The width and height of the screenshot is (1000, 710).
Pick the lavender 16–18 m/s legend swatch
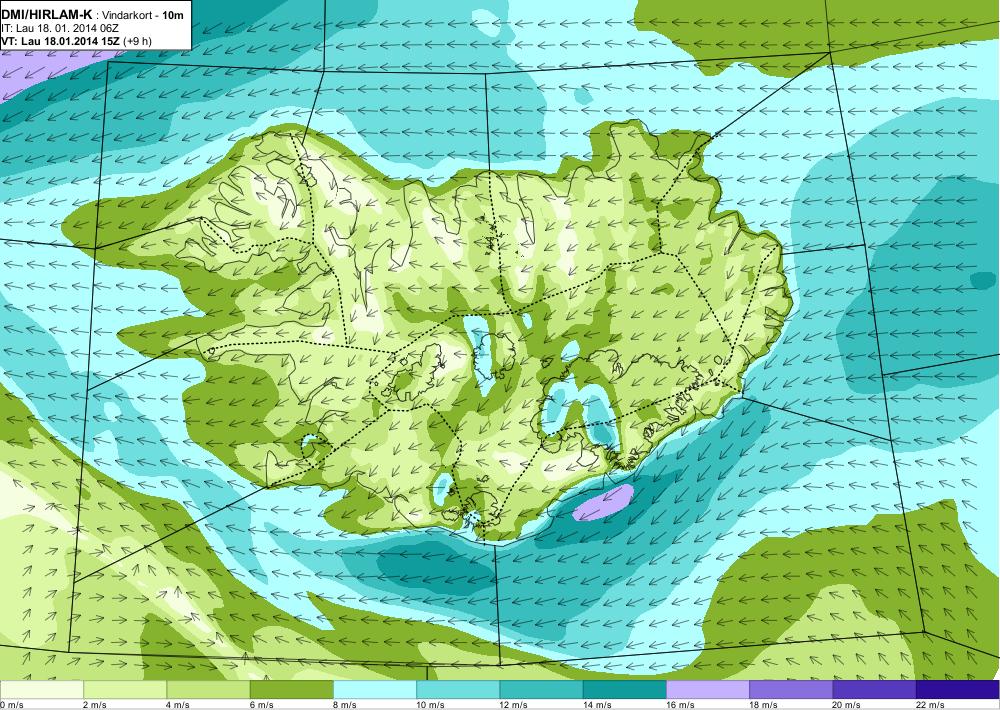pyautogui.click(x=708, y=690)
